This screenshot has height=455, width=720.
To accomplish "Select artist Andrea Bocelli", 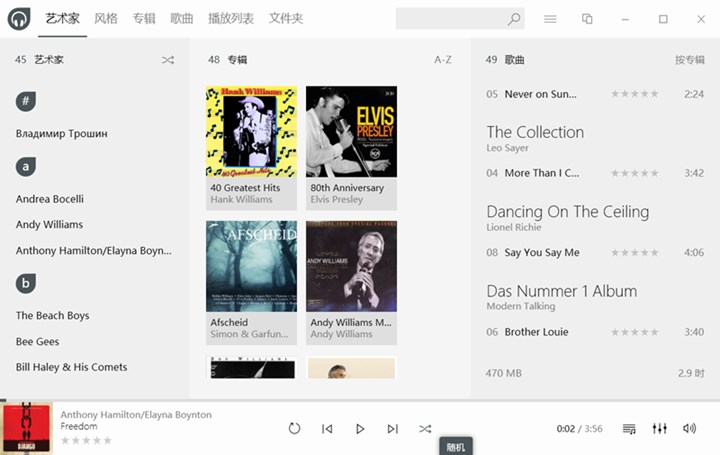I will point(50,199).
